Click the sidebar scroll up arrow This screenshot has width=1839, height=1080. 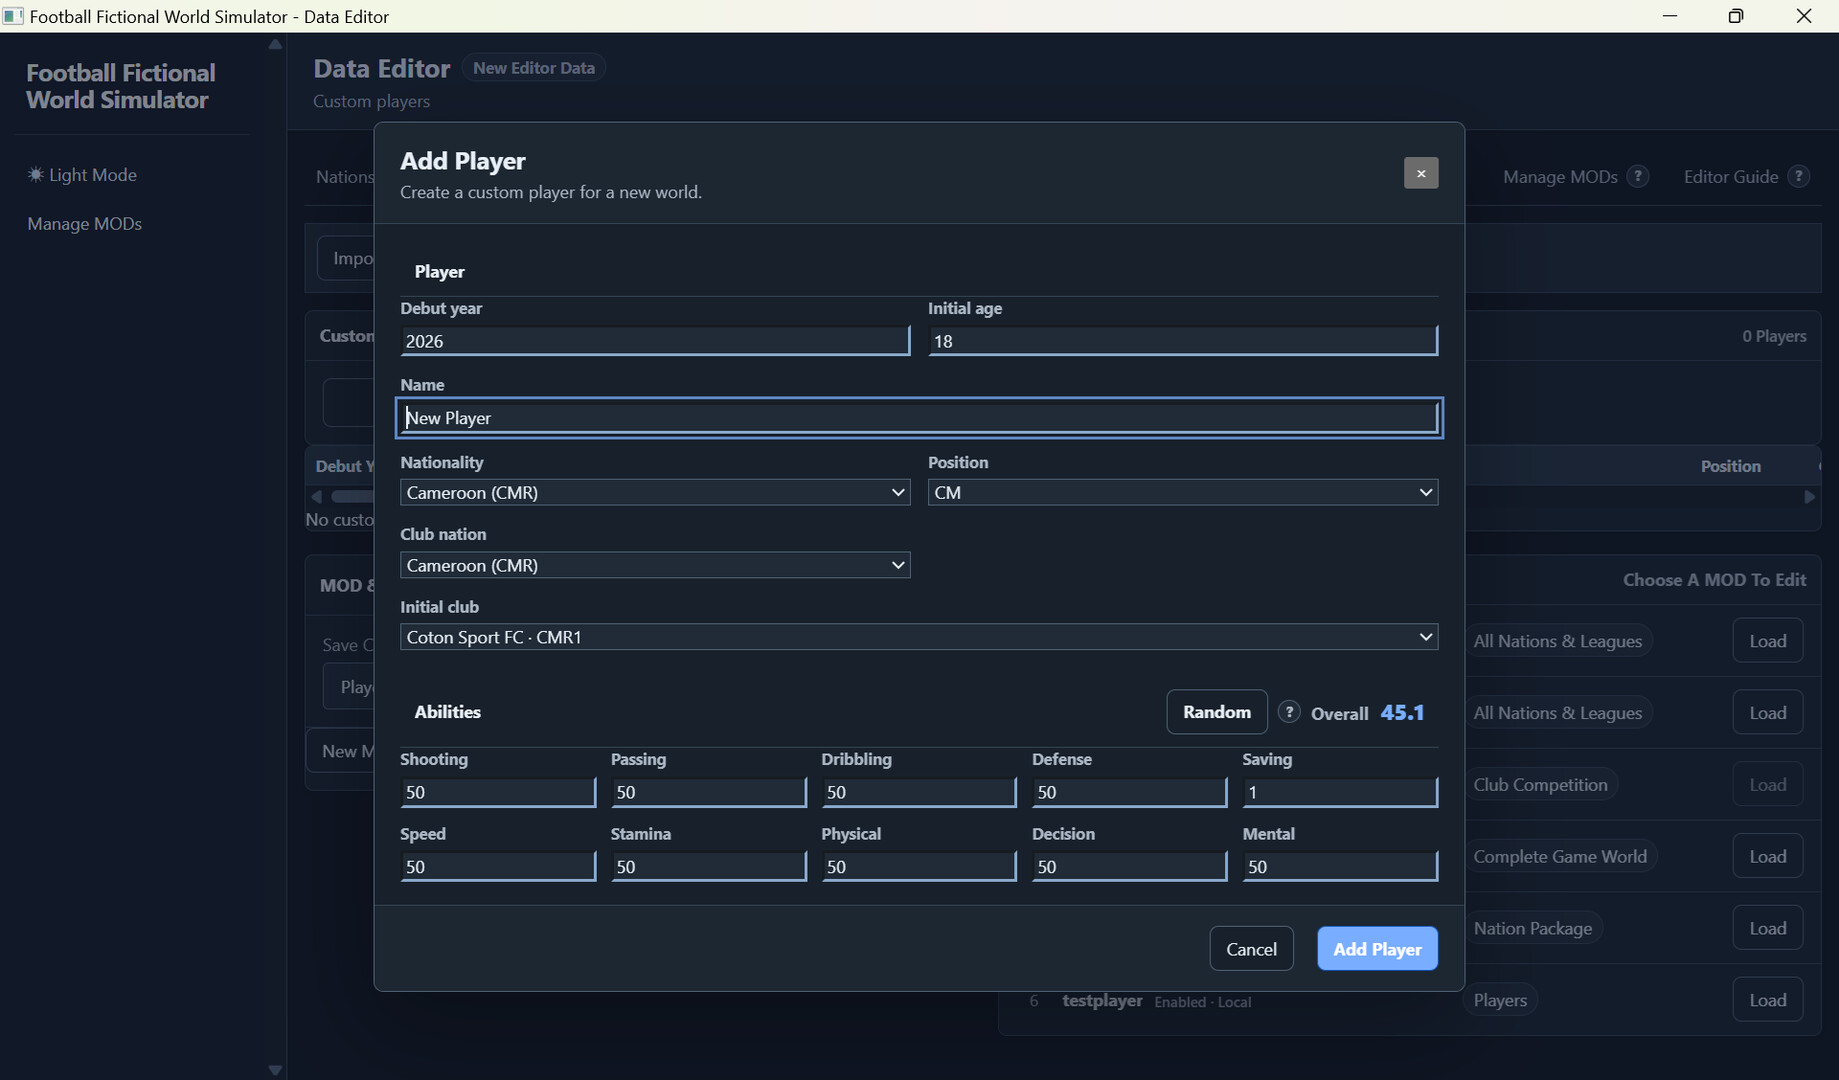coord(275,44)
